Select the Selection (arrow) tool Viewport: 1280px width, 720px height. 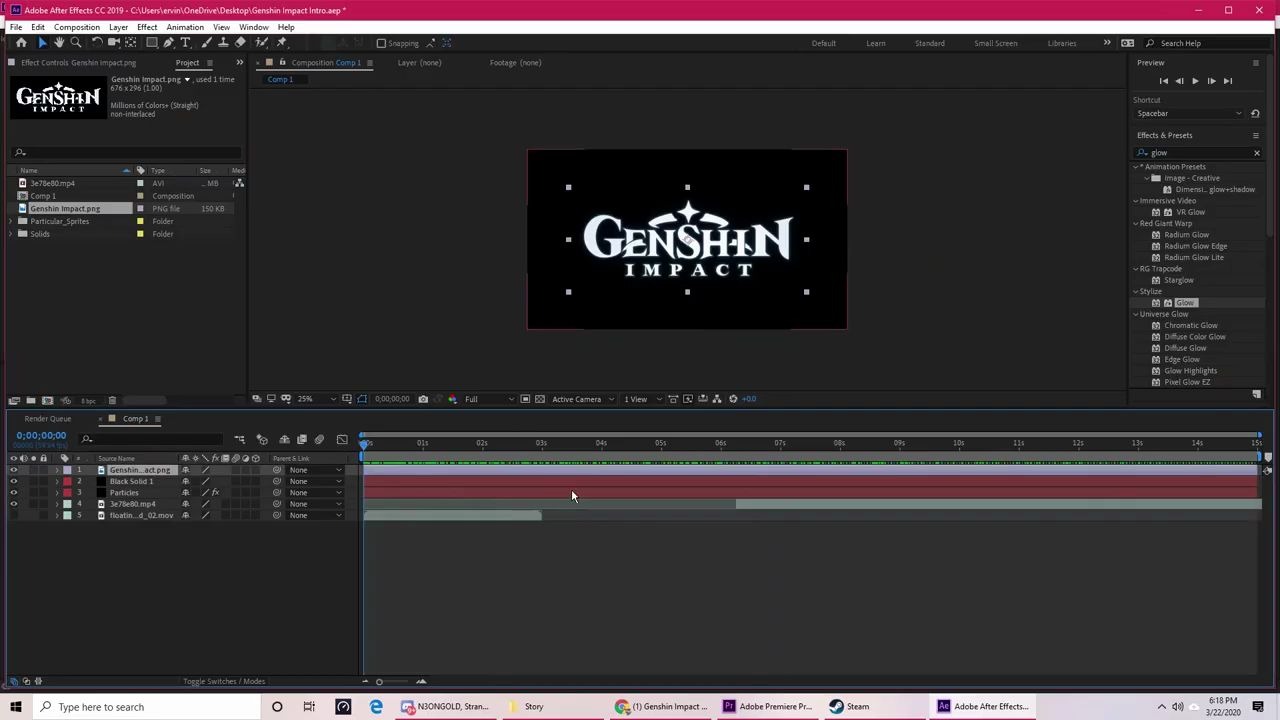(x=42, y=43)
